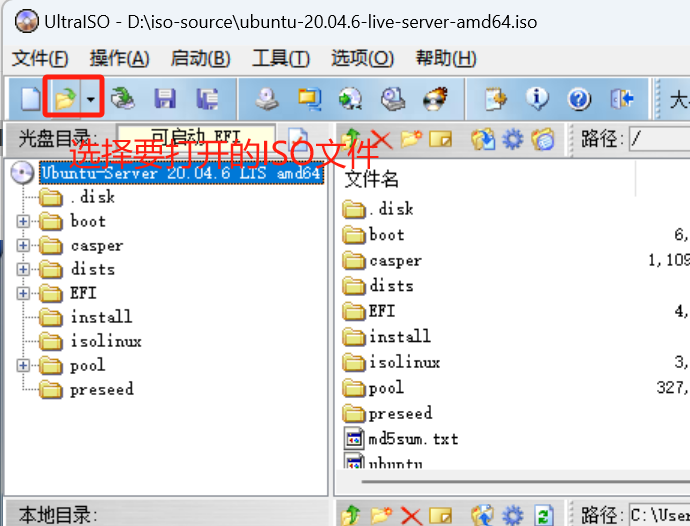
Task: Click the image 路径 input field showing /
Action: coord(660,139)
